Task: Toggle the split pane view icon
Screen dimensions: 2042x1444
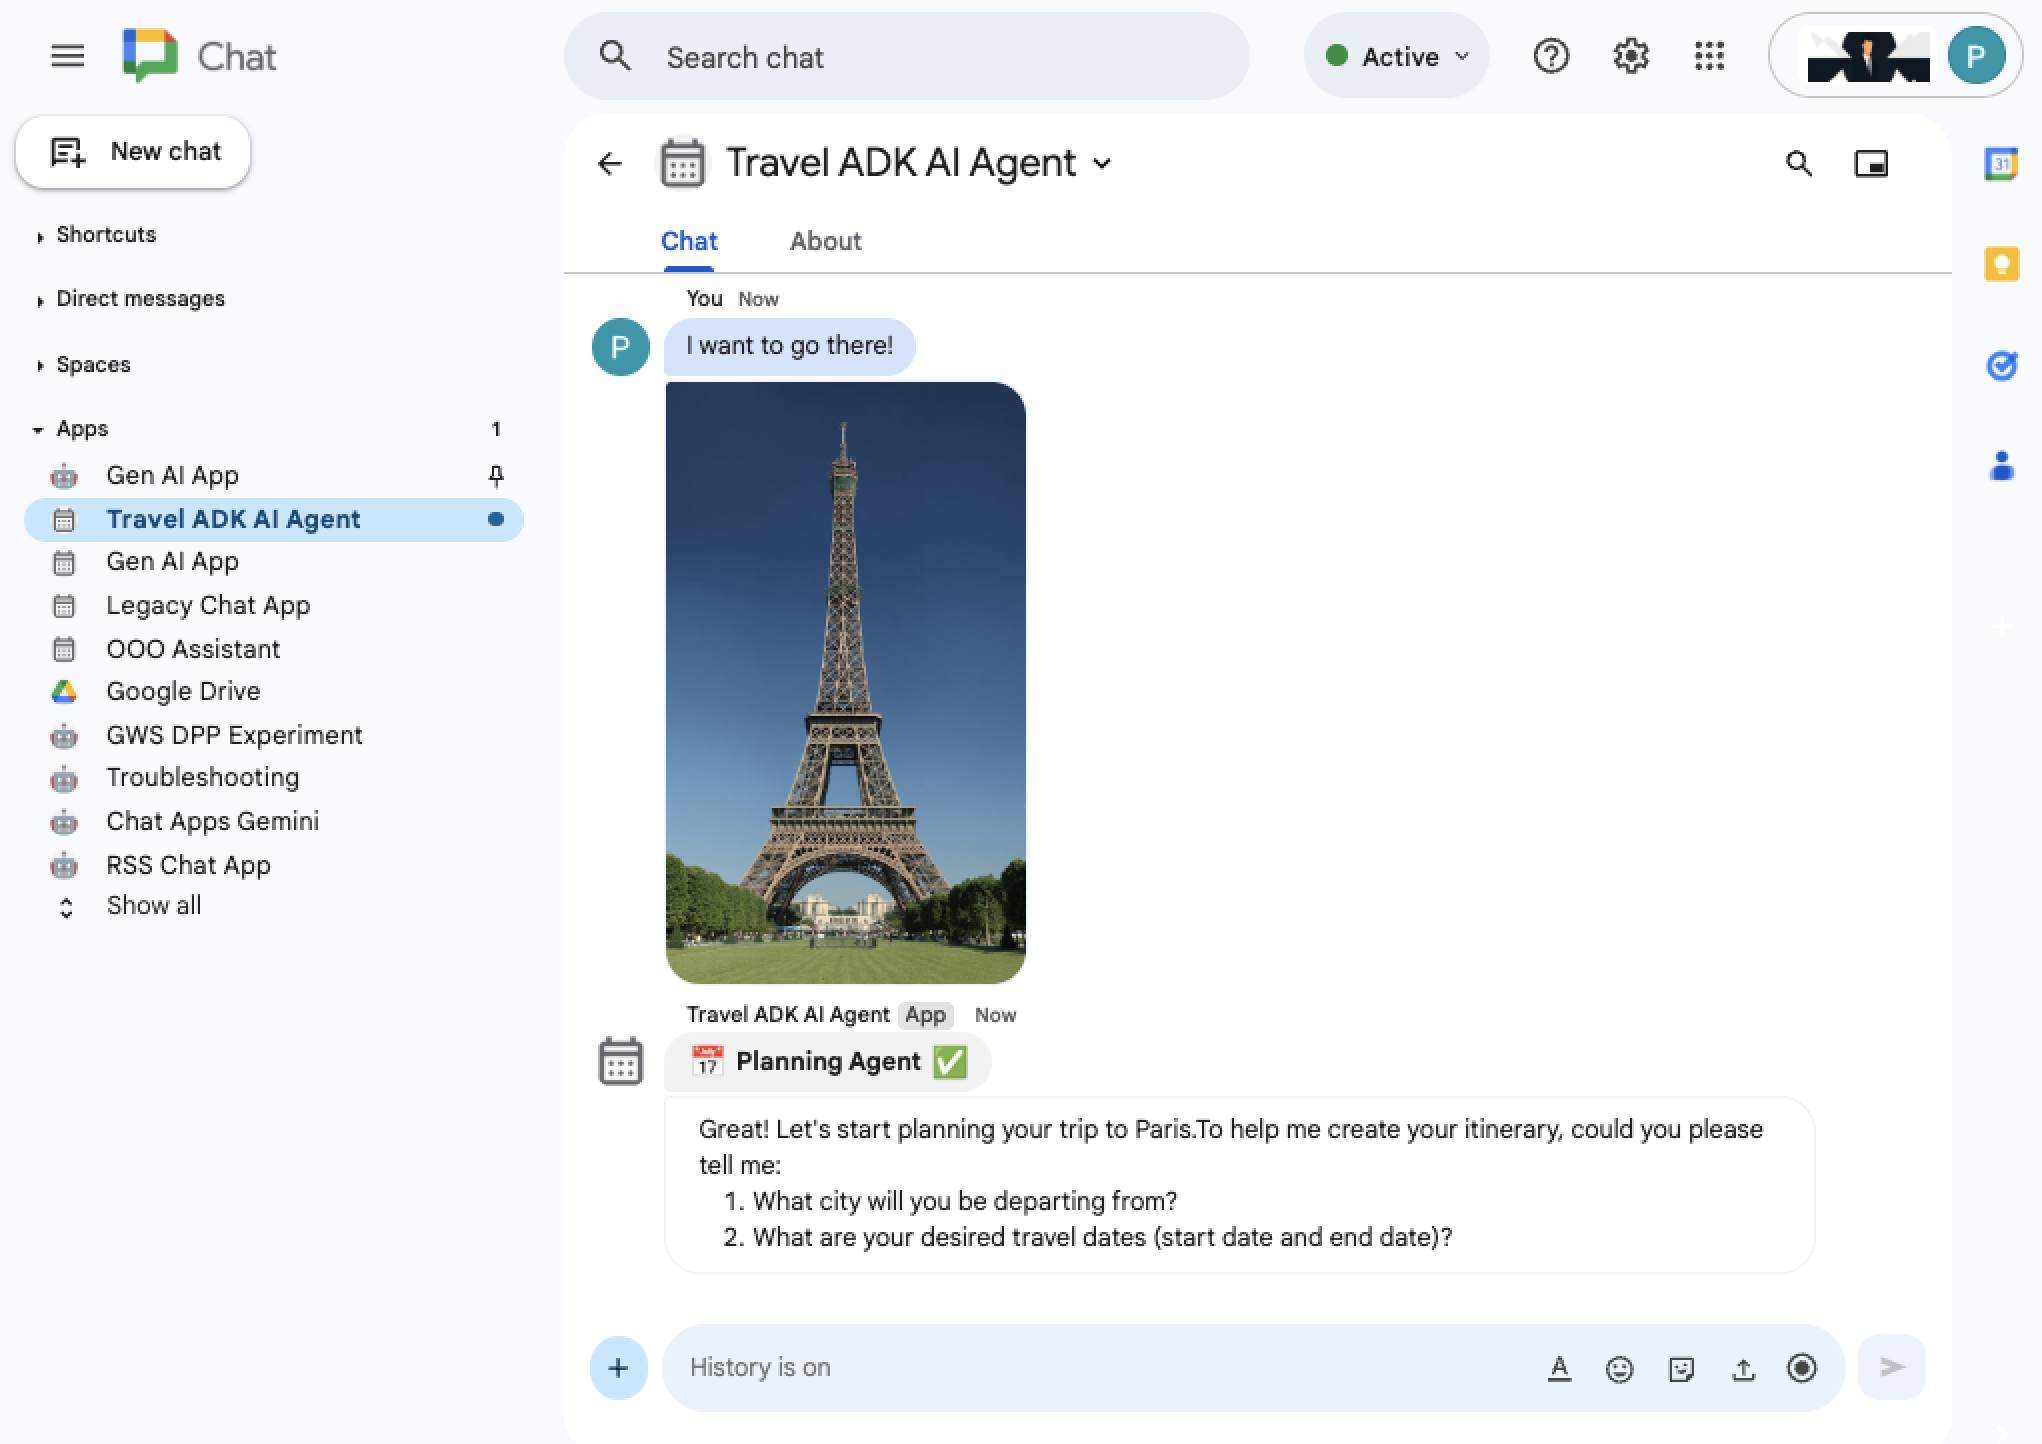Action: tap(1873, 163)
